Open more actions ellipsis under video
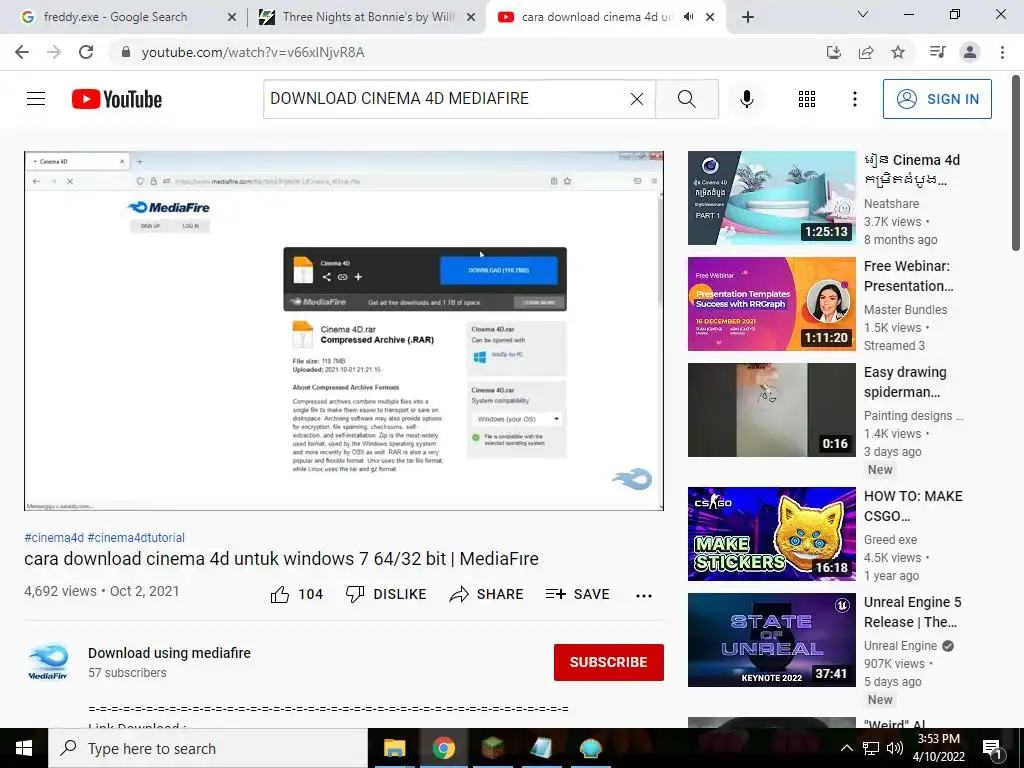Screen dimensions: 1024x768 coord(644,595)
